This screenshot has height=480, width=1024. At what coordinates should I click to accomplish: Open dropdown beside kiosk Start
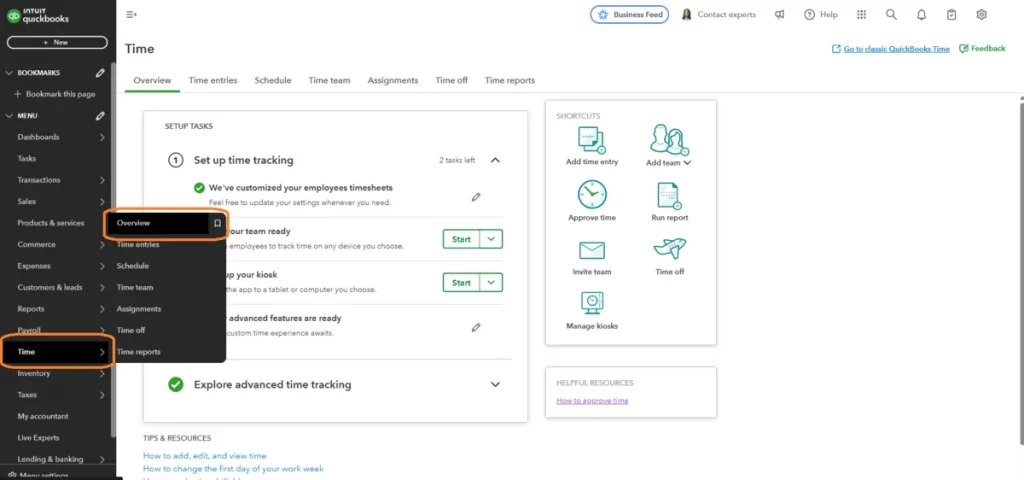tap(491, 283)
